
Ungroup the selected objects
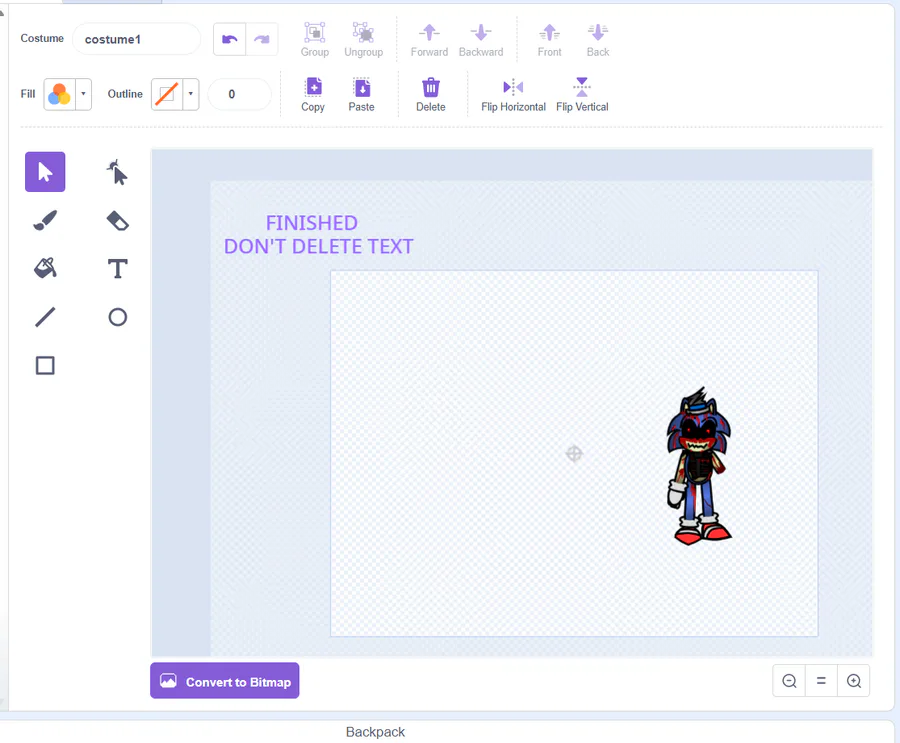coord(363,40)
